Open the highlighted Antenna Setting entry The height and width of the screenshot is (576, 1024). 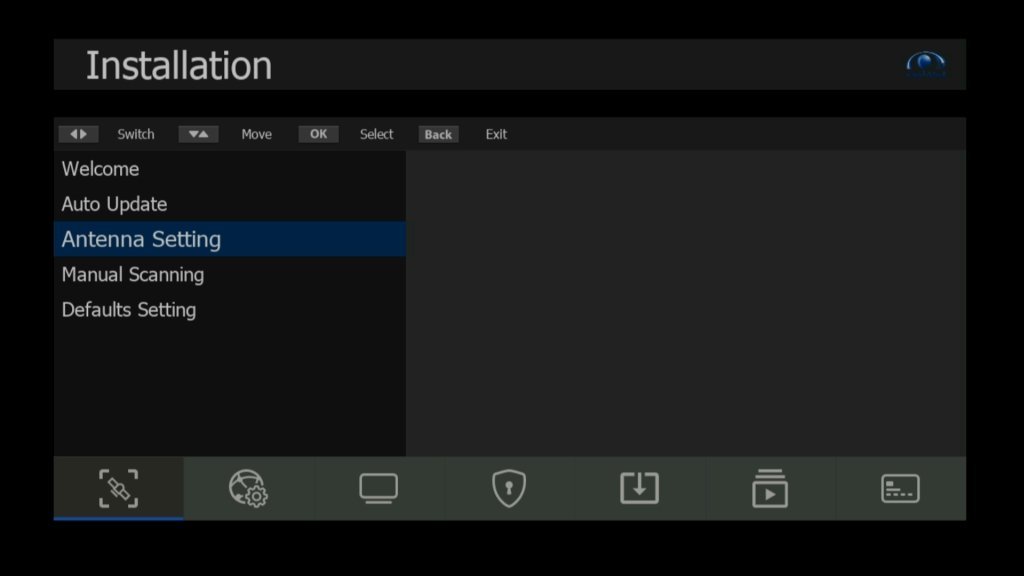point(230,239)
